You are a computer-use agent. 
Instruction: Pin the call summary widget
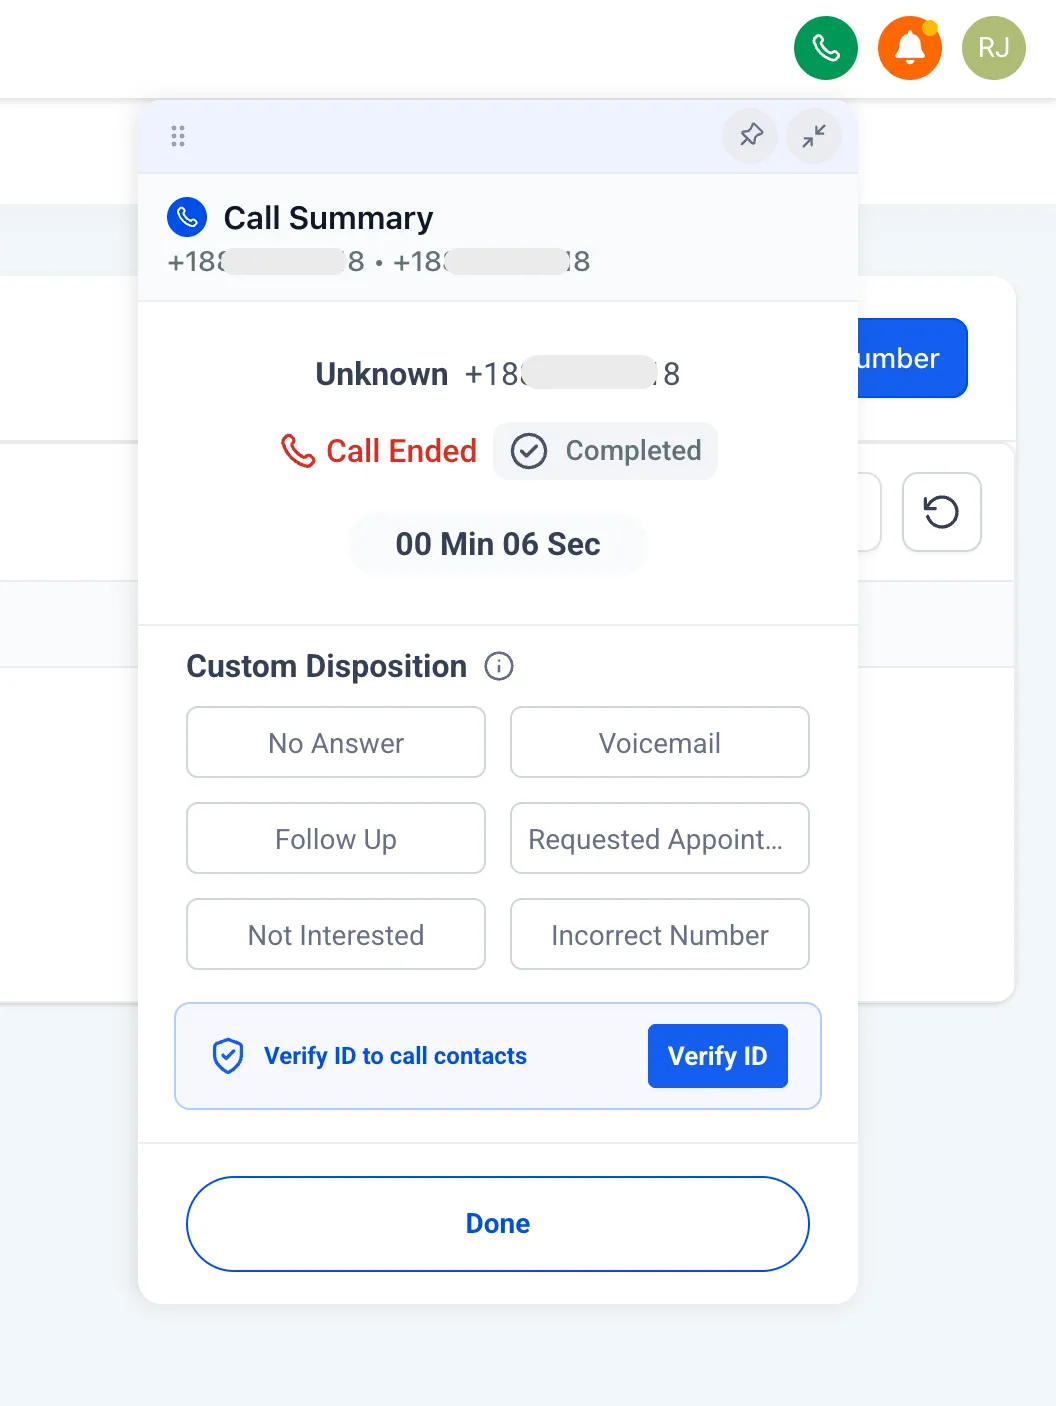point(751,135)
